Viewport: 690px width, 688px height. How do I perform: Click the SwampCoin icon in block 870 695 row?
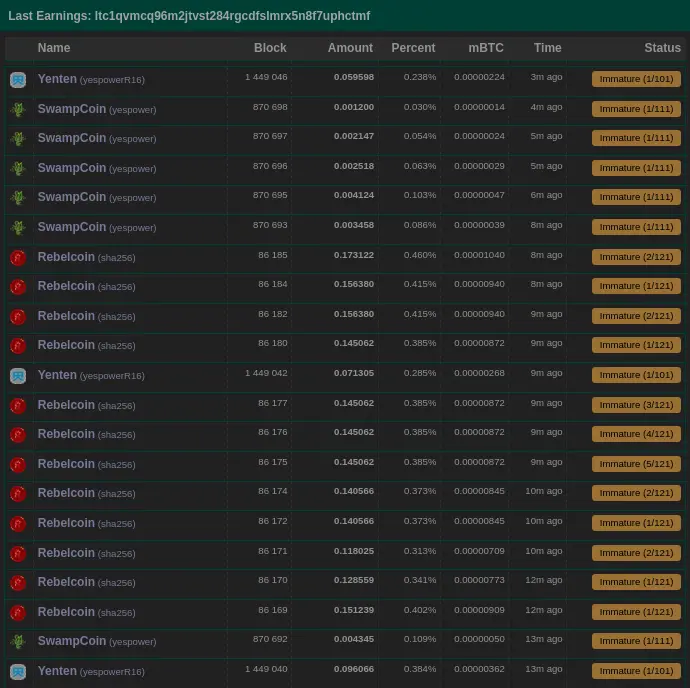(18, 198)
